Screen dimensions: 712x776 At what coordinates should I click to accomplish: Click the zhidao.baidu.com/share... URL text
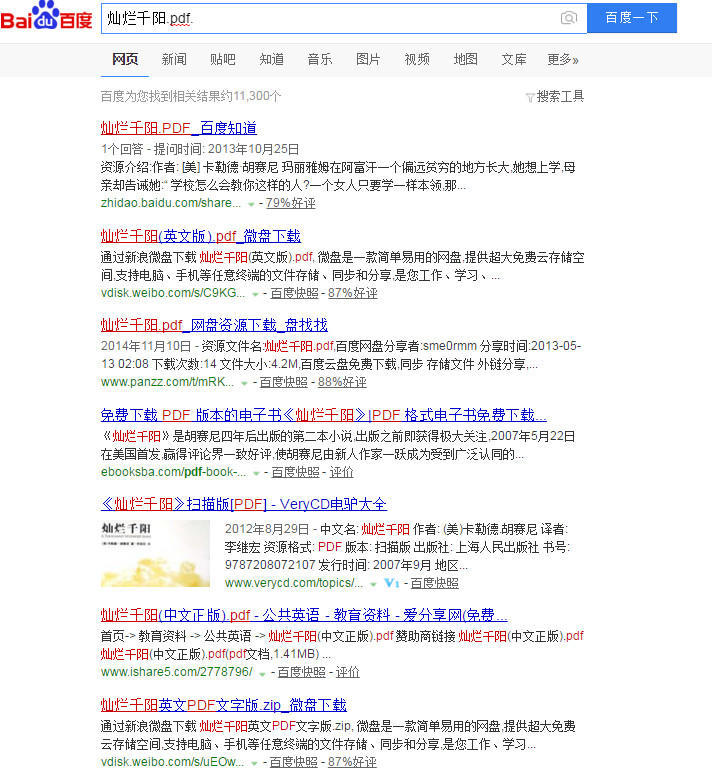coord(171,203)
